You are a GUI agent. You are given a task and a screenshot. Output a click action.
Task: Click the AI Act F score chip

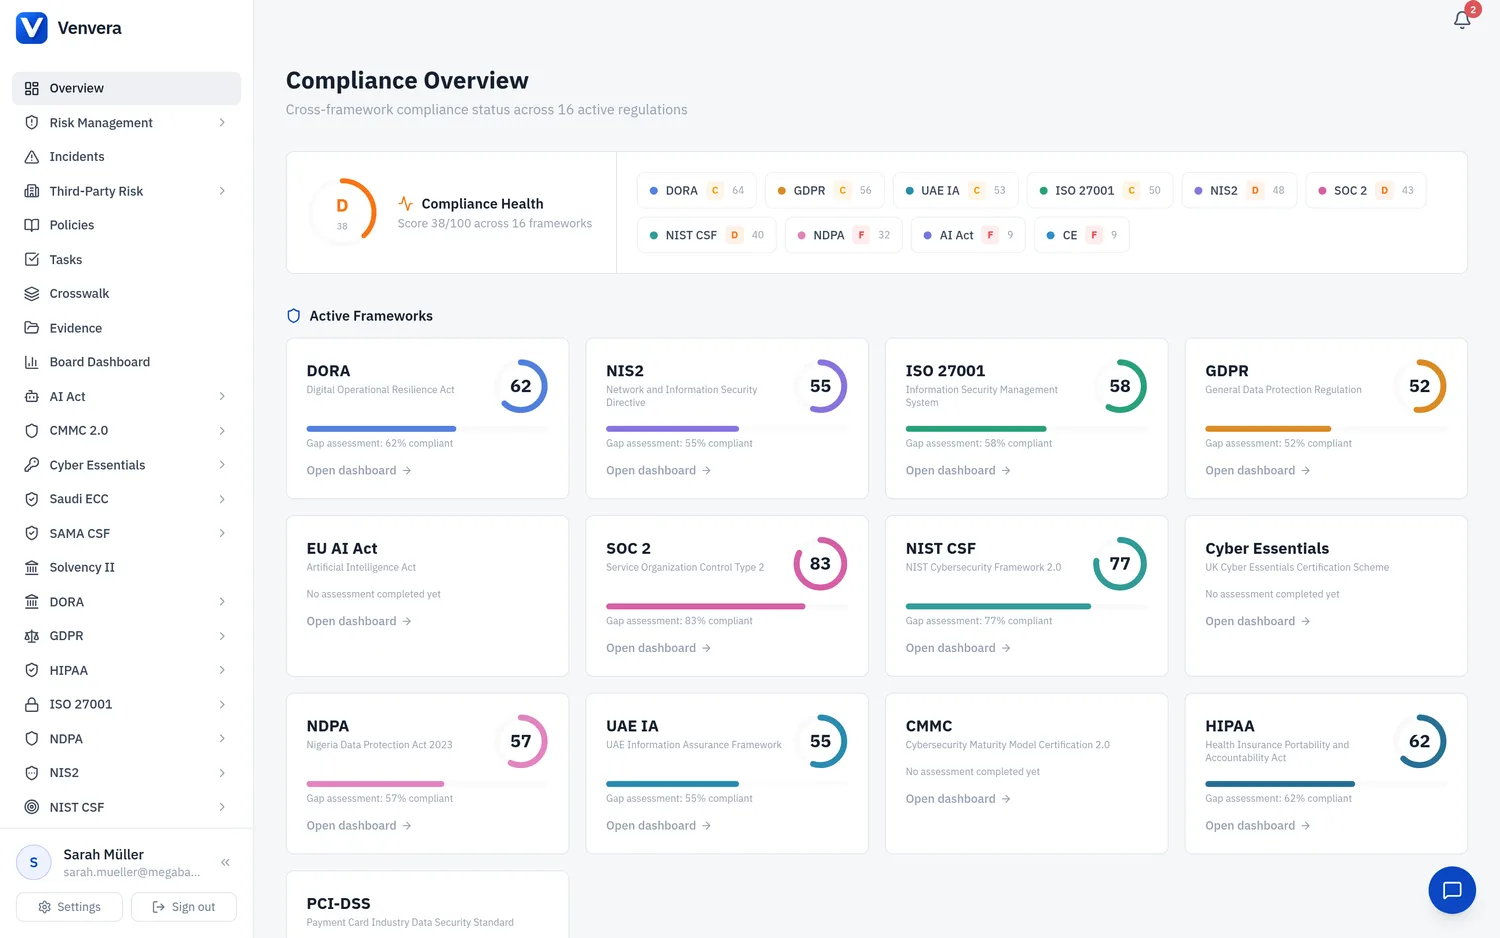click(968, 236)
